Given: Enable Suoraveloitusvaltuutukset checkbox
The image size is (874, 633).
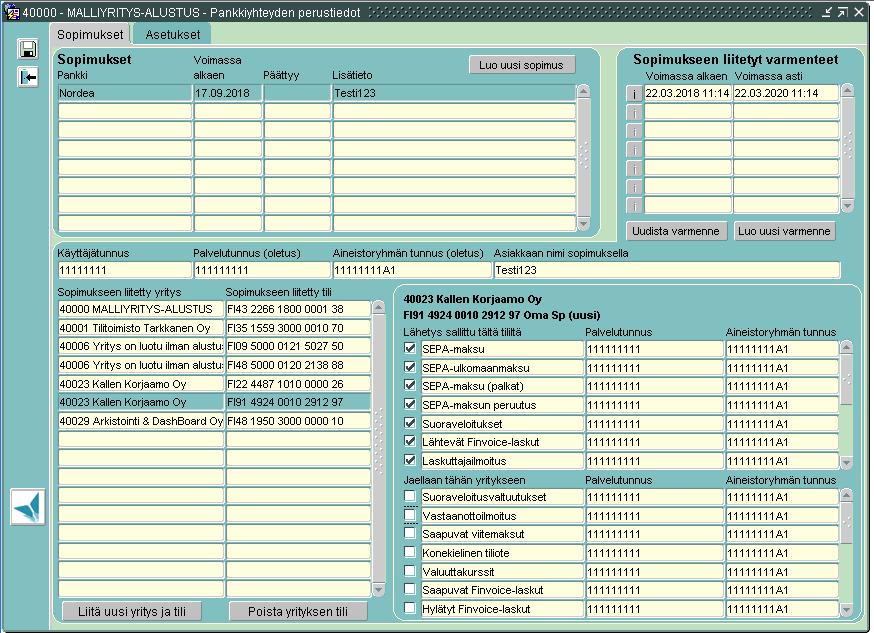Looking at the screenshot, I should tap(410, 496).
